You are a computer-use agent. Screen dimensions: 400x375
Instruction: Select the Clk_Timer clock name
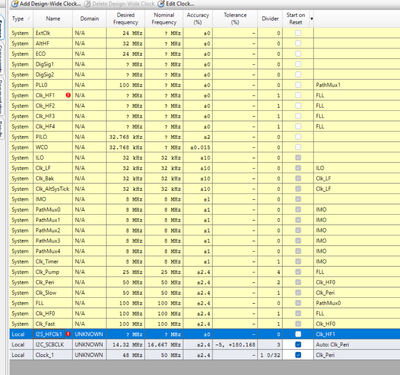47,261
